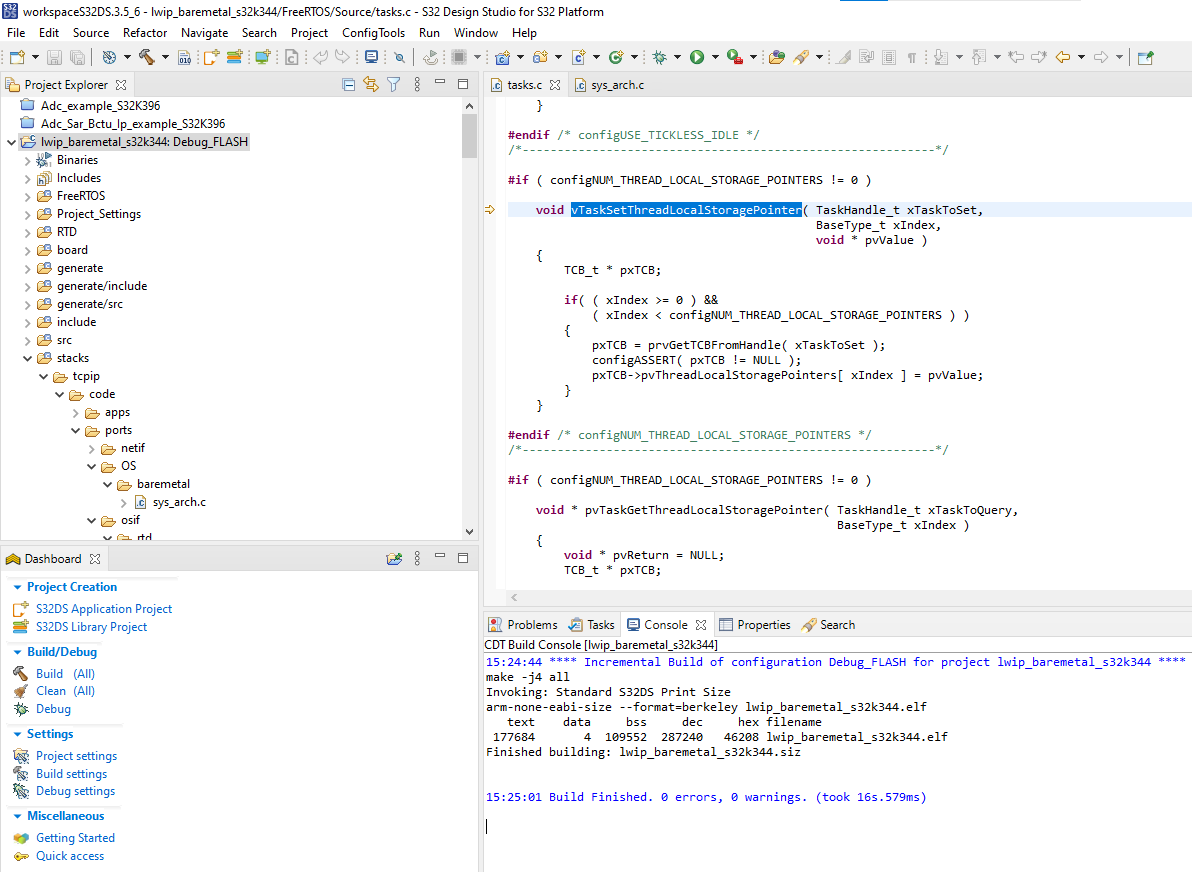
Task: Click the Project Explorer vertical scrollbar thumb
Action: point(469,135)
